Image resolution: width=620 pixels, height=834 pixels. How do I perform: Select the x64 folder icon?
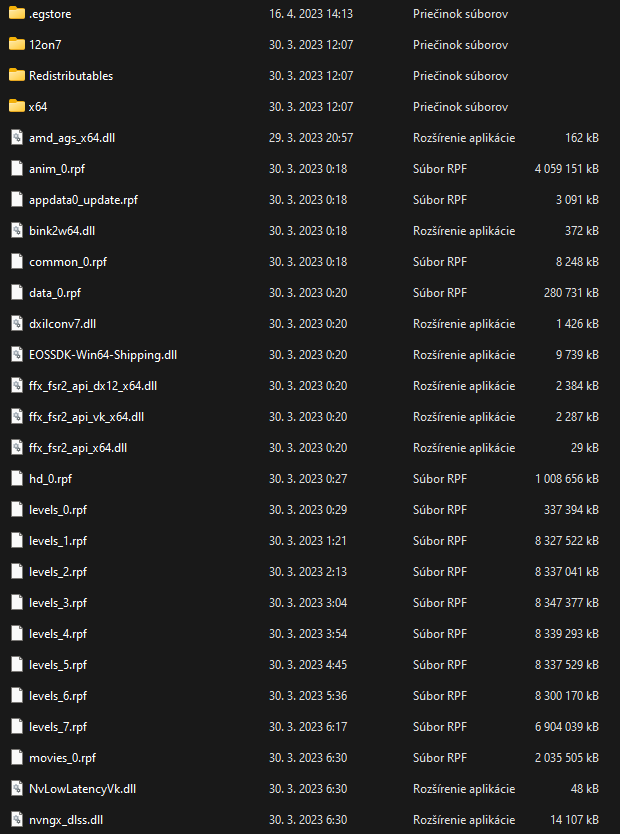(x=17, y=106)
